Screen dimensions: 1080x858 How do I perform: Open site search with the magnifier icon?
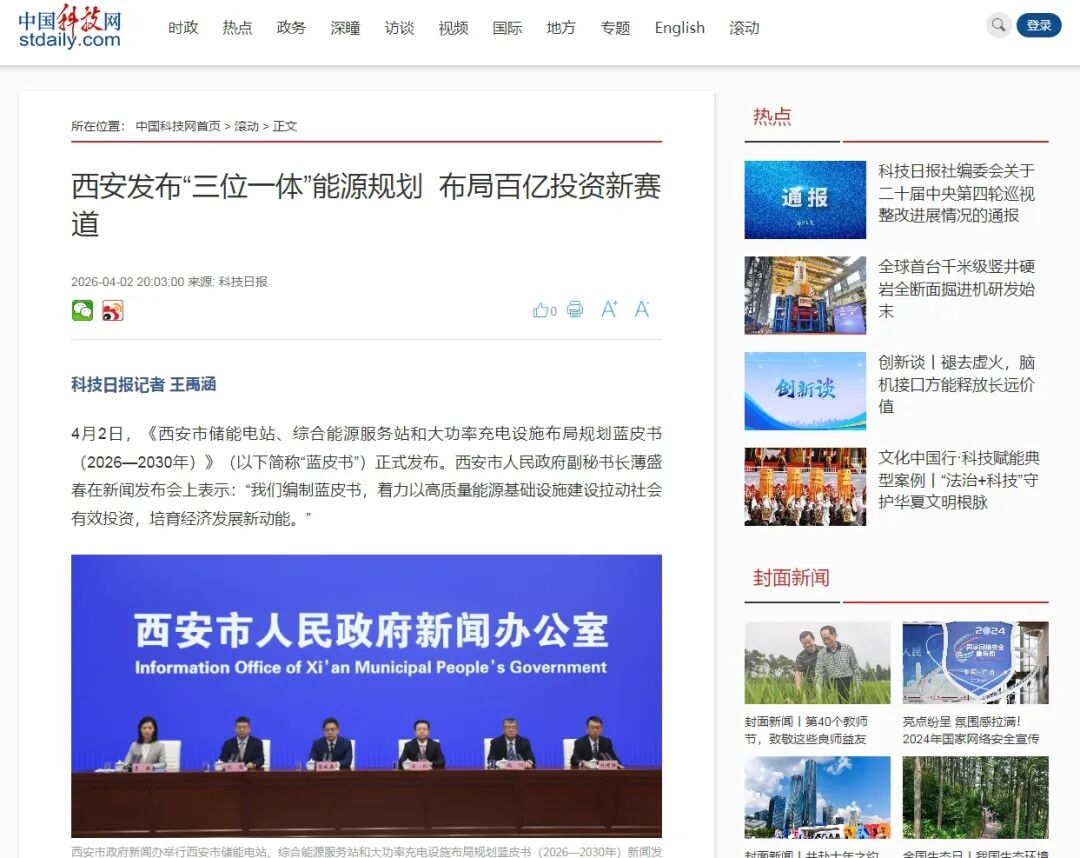997,25
